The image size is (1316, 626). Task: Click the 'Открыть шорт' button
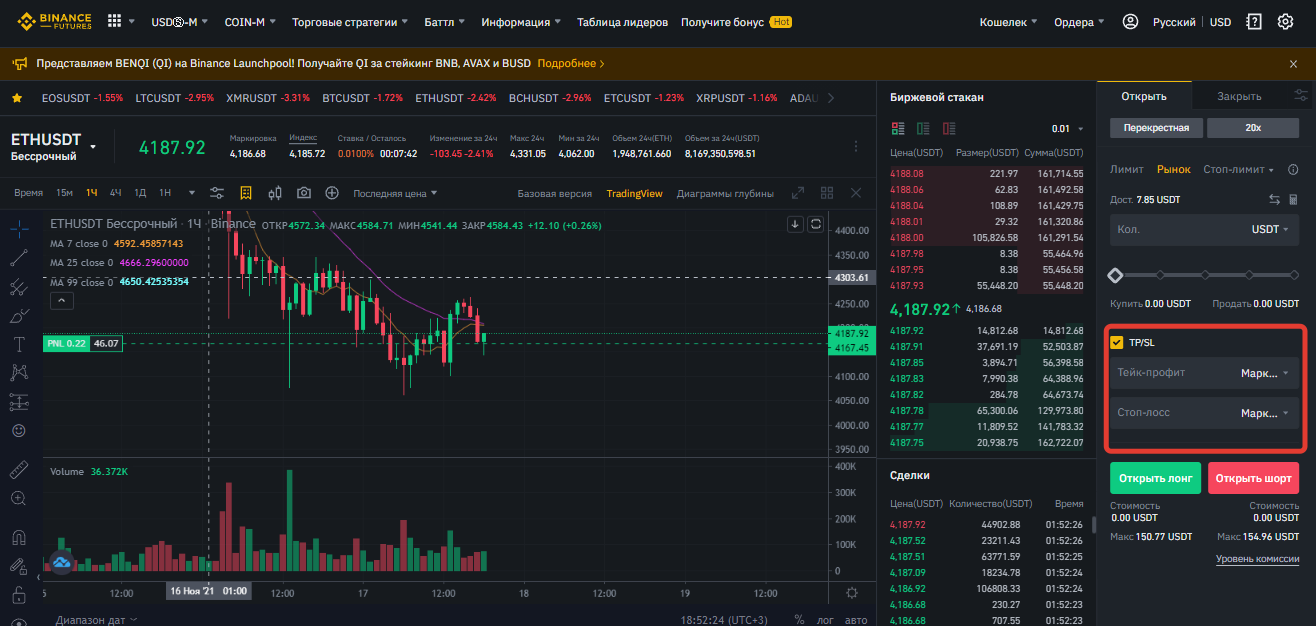pyautogui.click(x=1253, y=478)
